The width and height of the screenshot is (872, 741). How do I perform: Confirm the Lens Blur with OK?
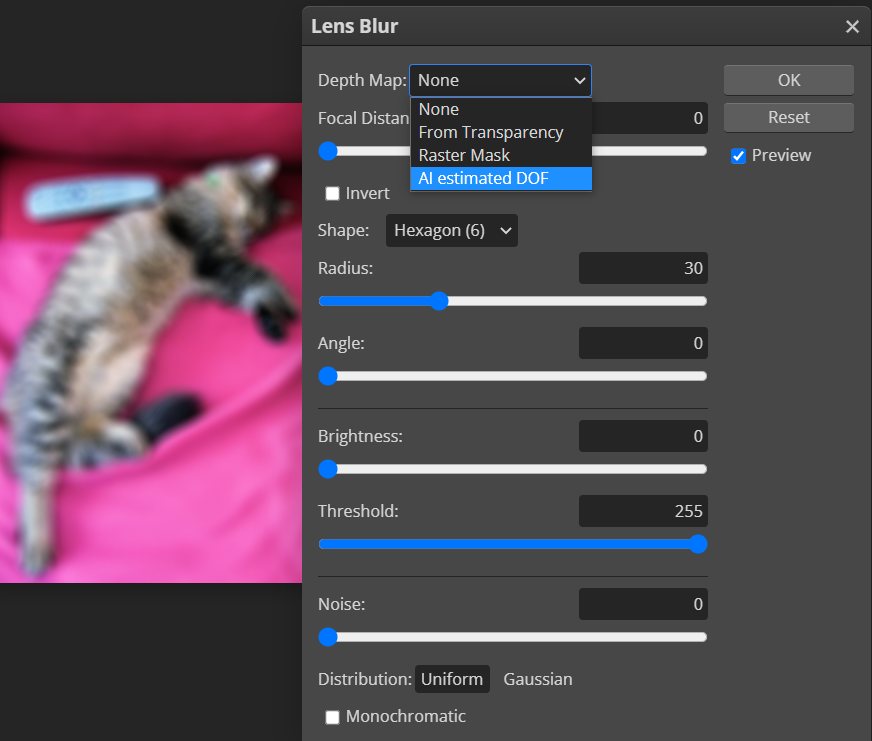coord(788,81)
